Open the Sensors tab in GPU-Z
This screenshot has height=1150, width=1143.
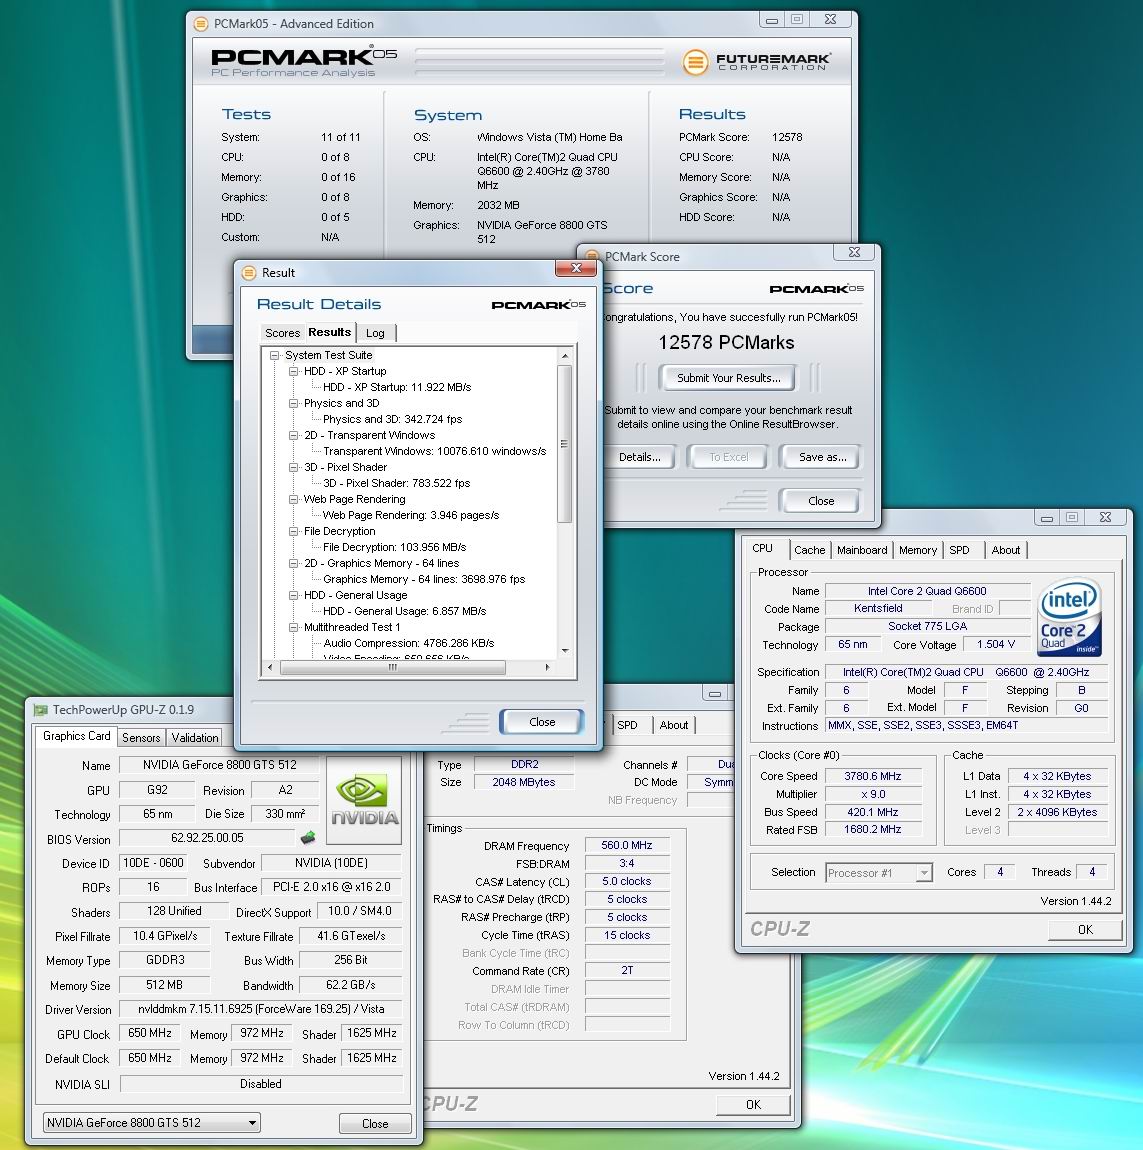click(x=141, y=738)
